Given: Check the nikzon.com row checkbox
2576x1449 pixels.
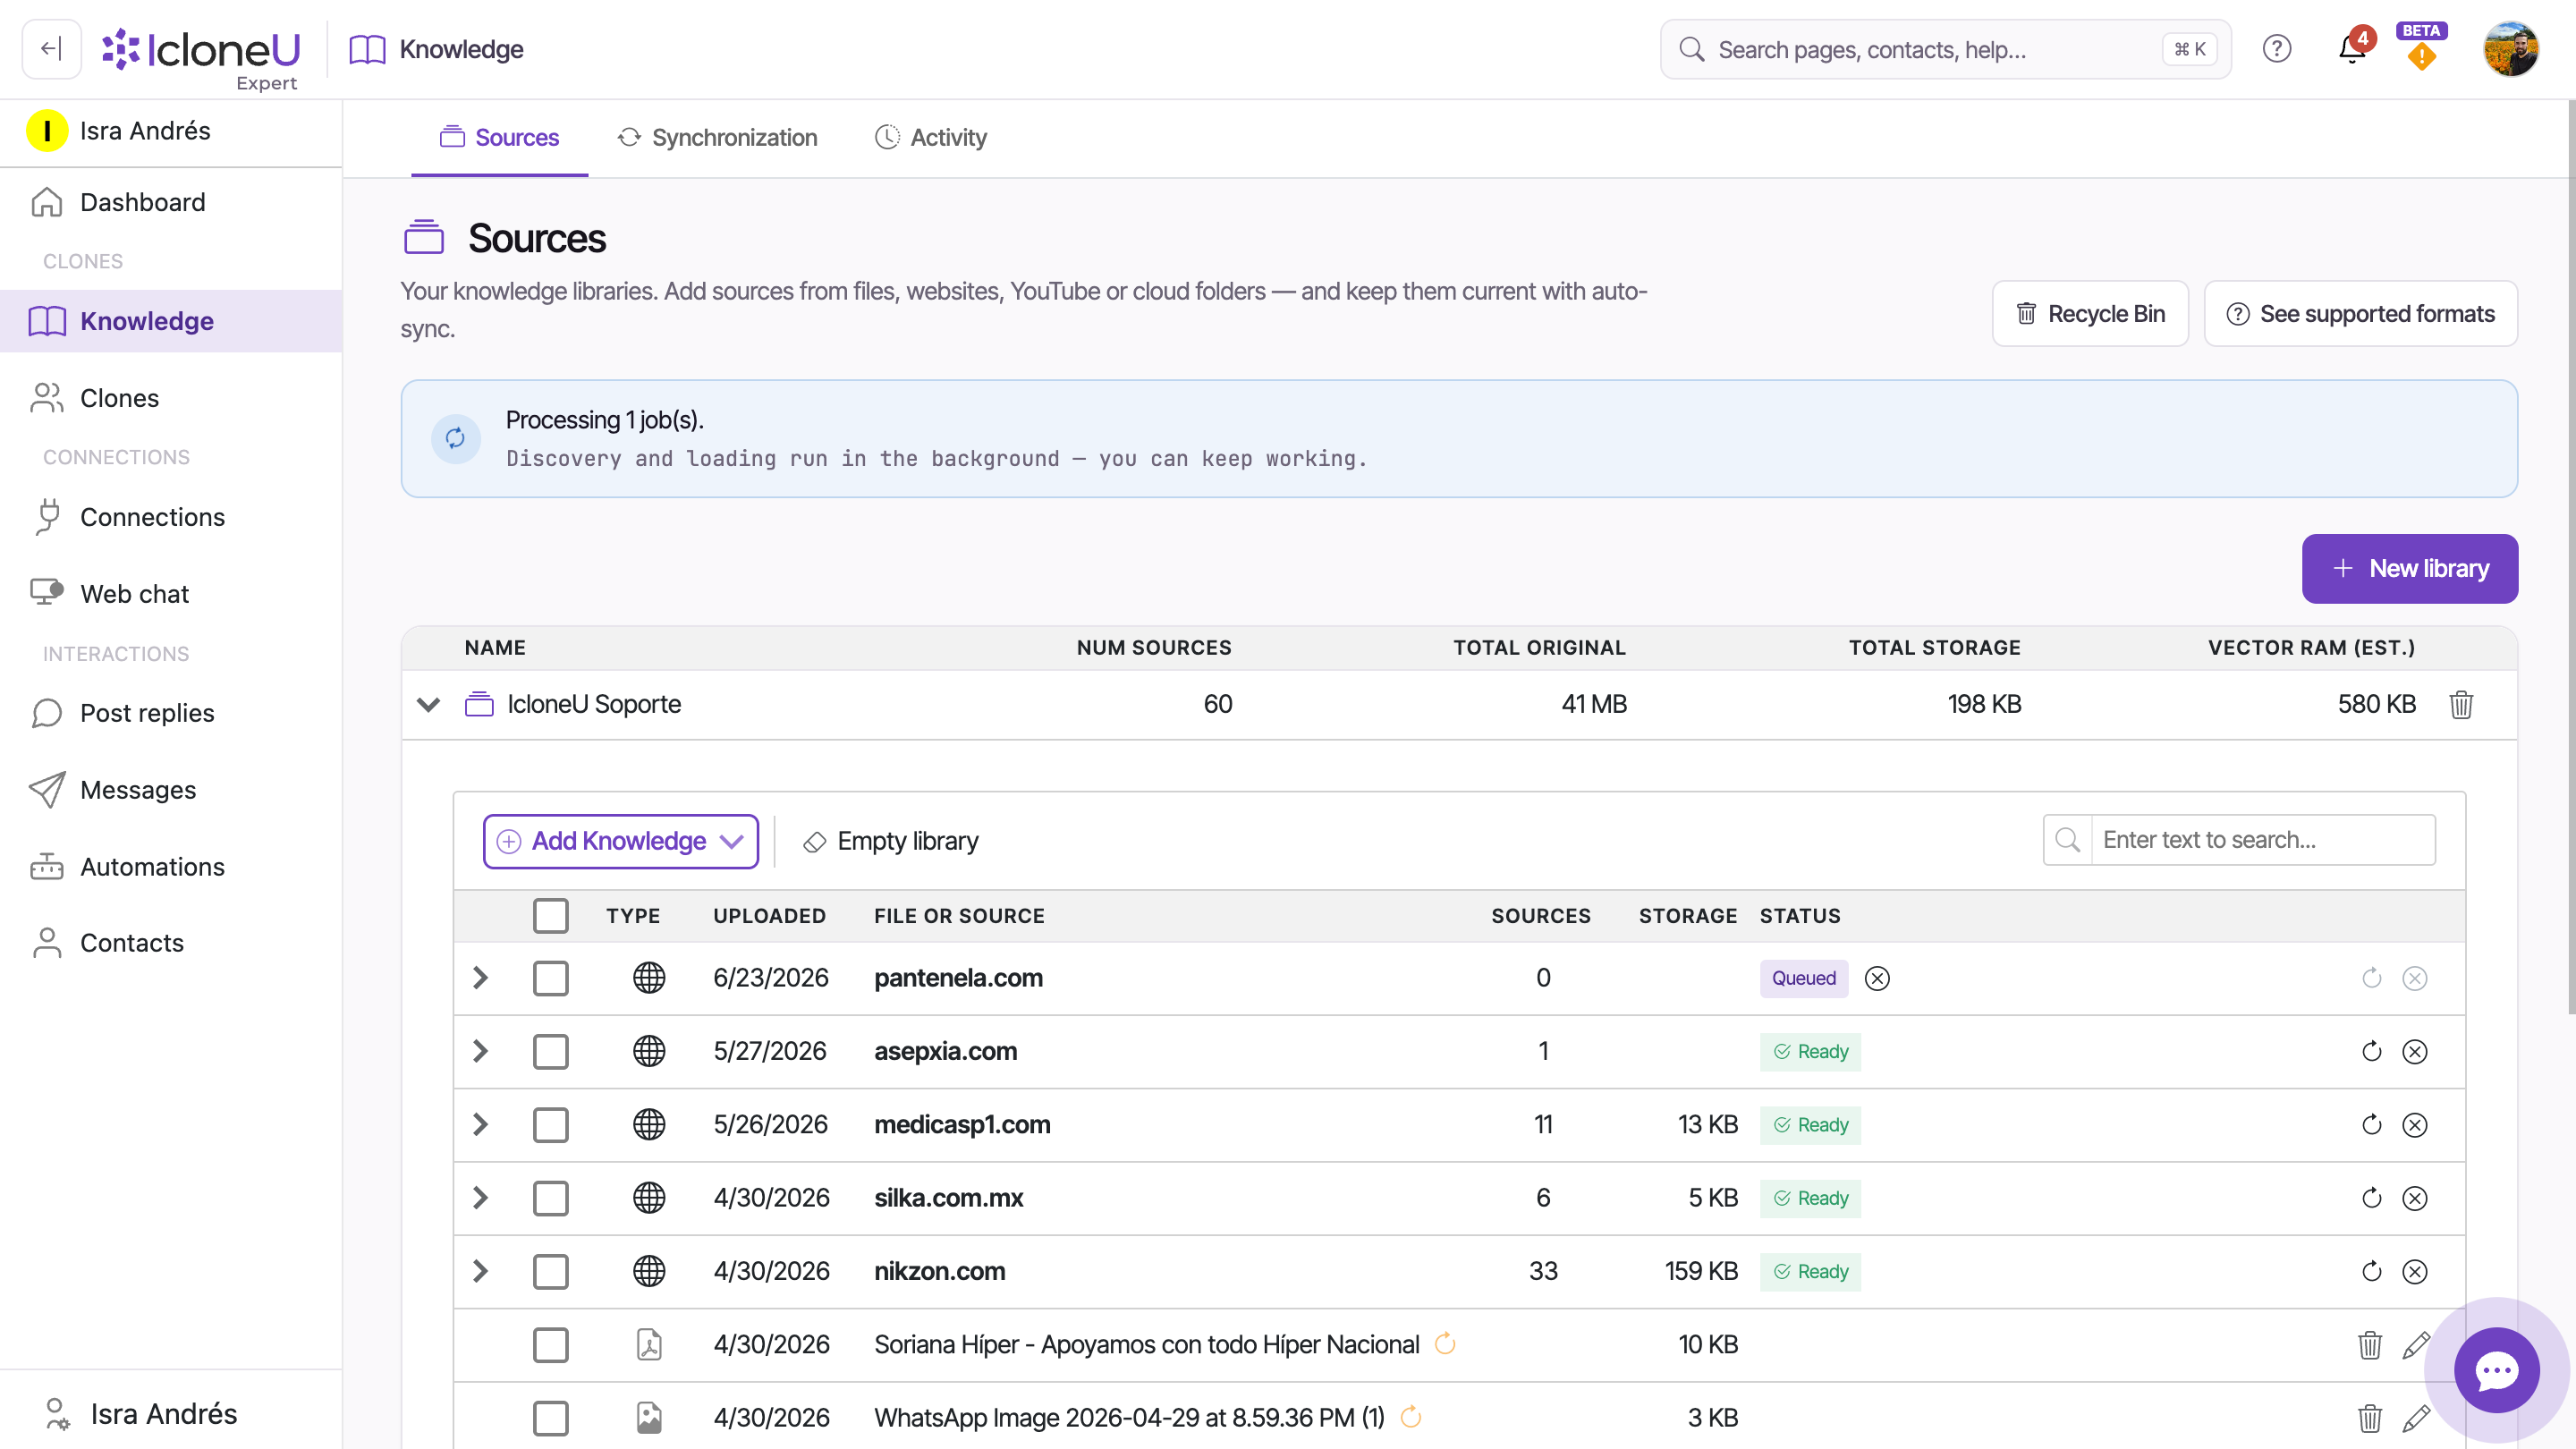Looking at the screenshot, I should pos(551,1271).
